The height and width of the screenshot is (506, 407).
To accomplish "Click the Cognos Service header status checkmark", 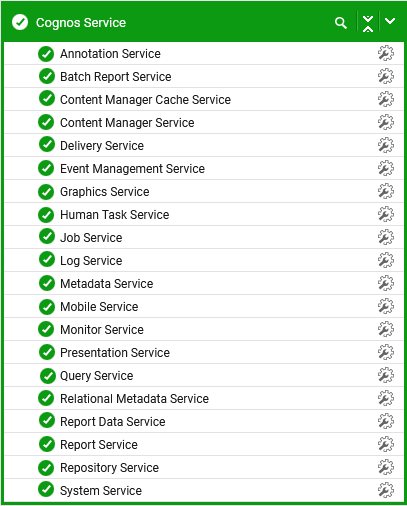I will click(20, 22).
